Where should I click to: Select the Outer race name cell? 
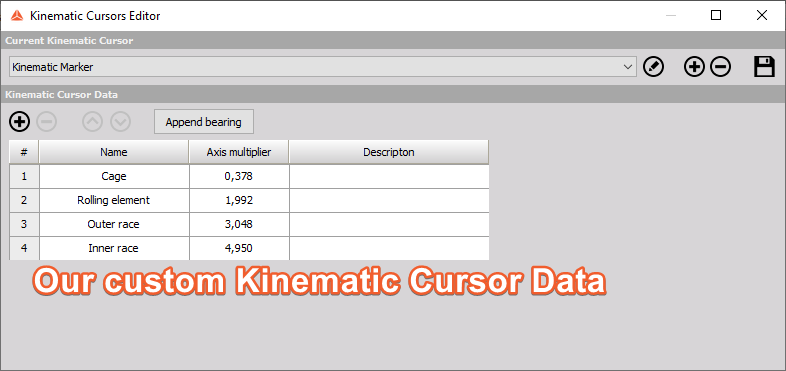[x=114, y=225]
